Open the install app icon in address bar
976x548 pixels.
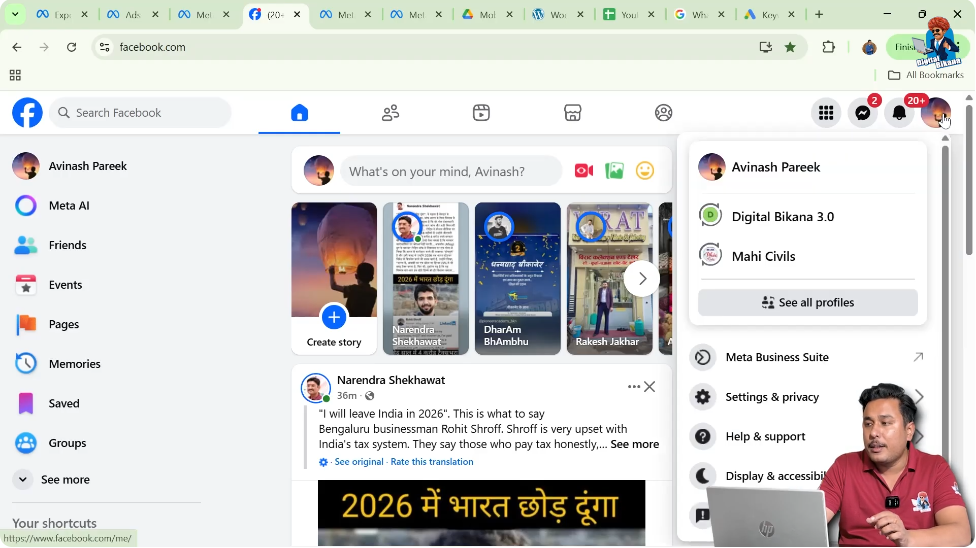[766, 47]
